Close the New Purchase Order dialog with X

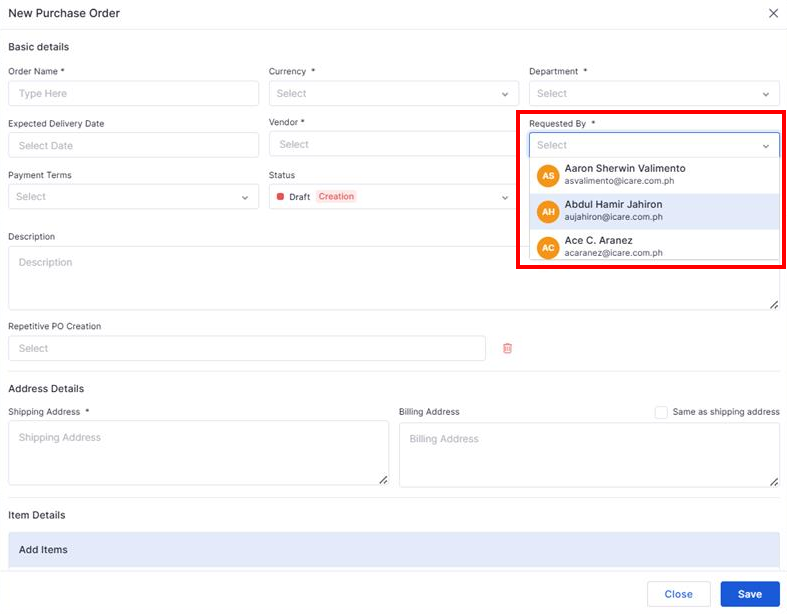point(772,13)
